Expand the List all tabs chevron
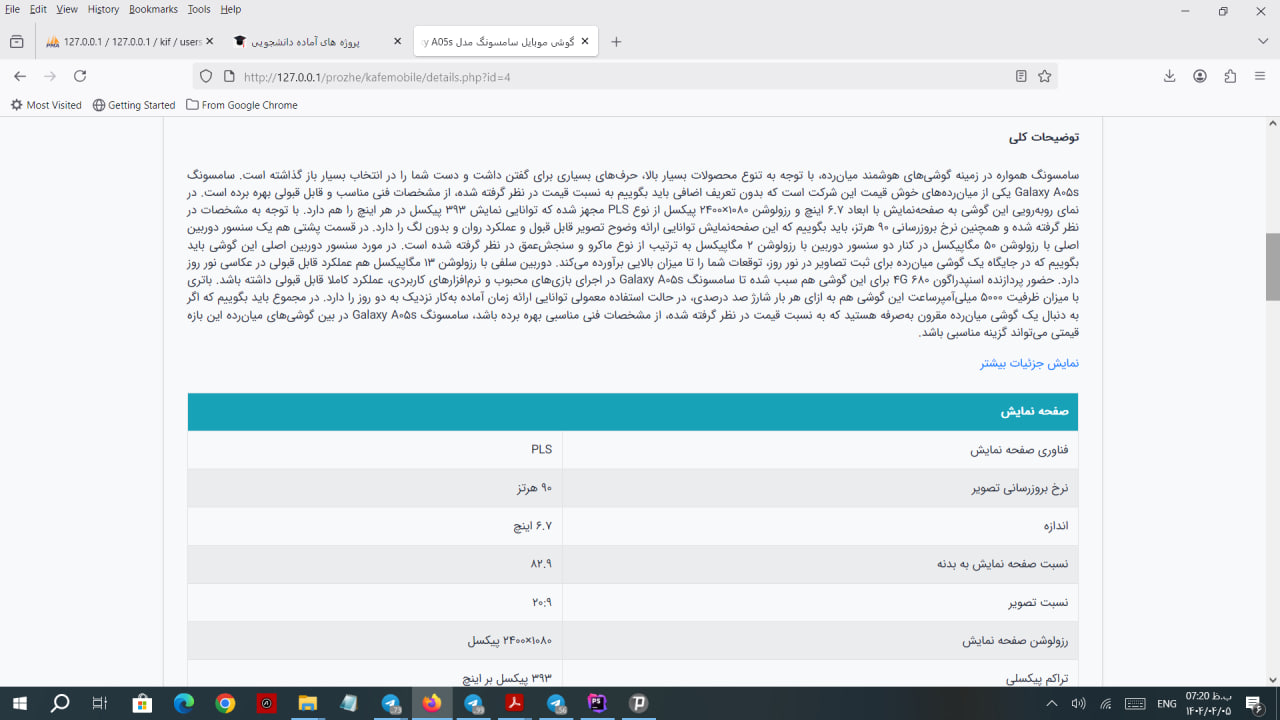Screen dimensions: 1280x720 (x=1263, y=42)
